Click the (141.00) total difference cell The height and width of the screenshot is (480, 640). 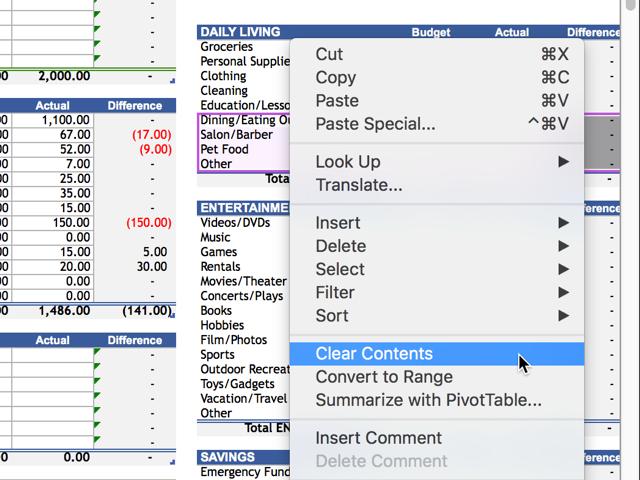[x=135, y=311]
